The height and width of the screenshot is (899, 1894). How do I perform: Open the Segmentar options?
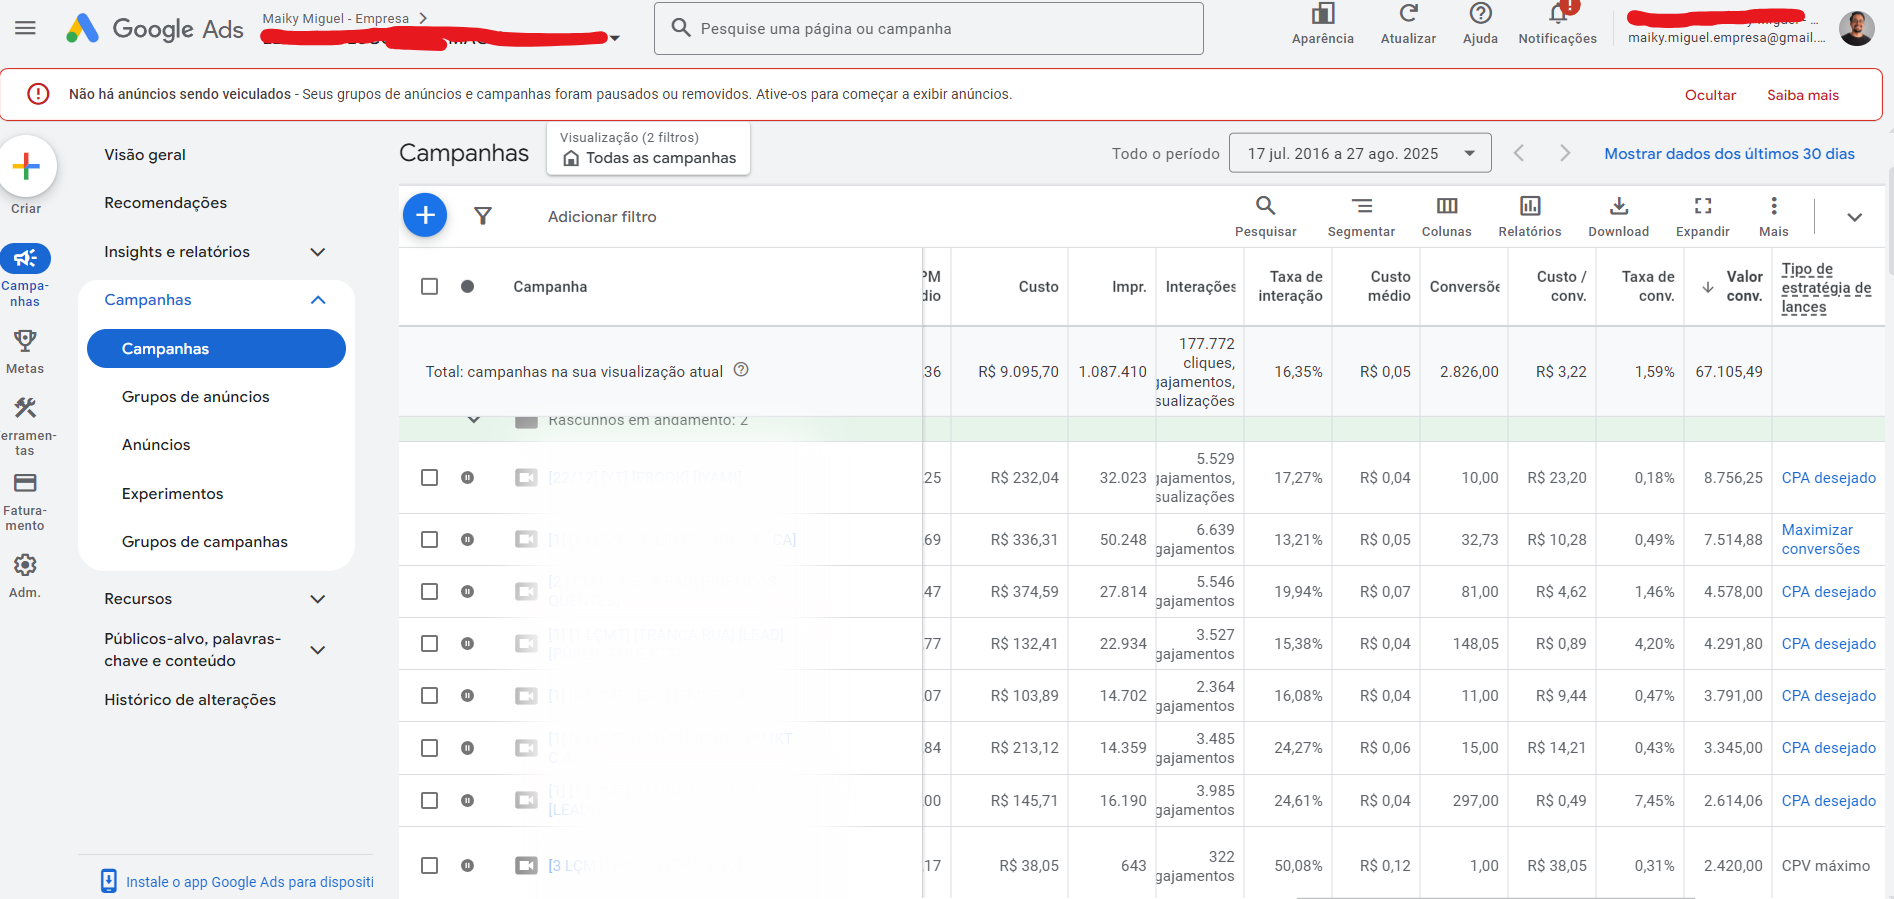pos(1361,207)
